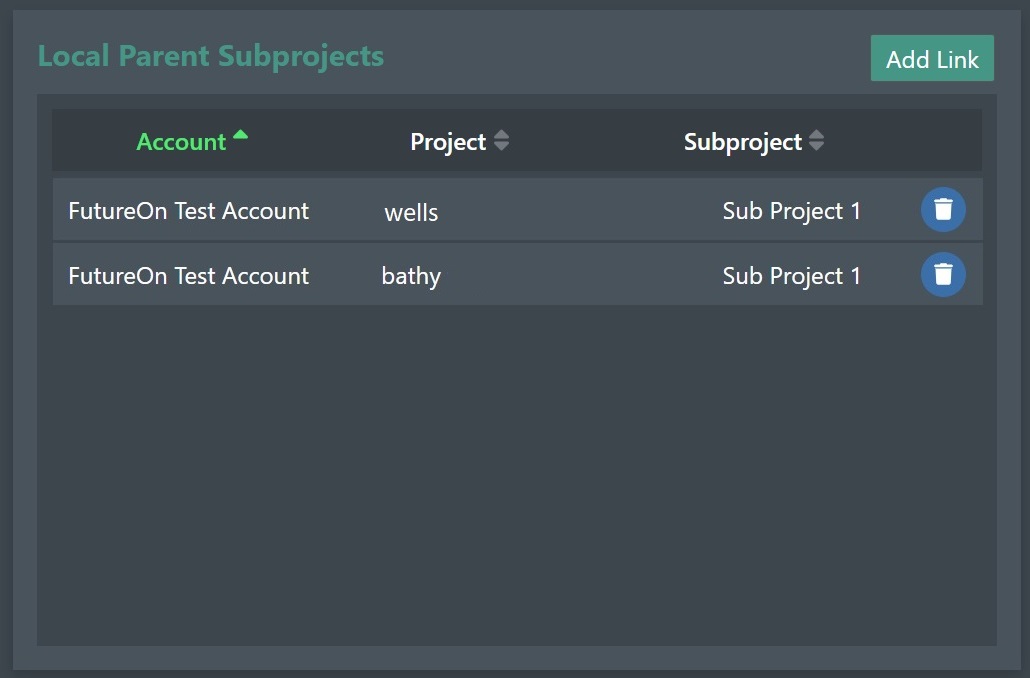Delete the bathy project link
Viewport: 1030px width, 678px height.
[x=943, y=275]
